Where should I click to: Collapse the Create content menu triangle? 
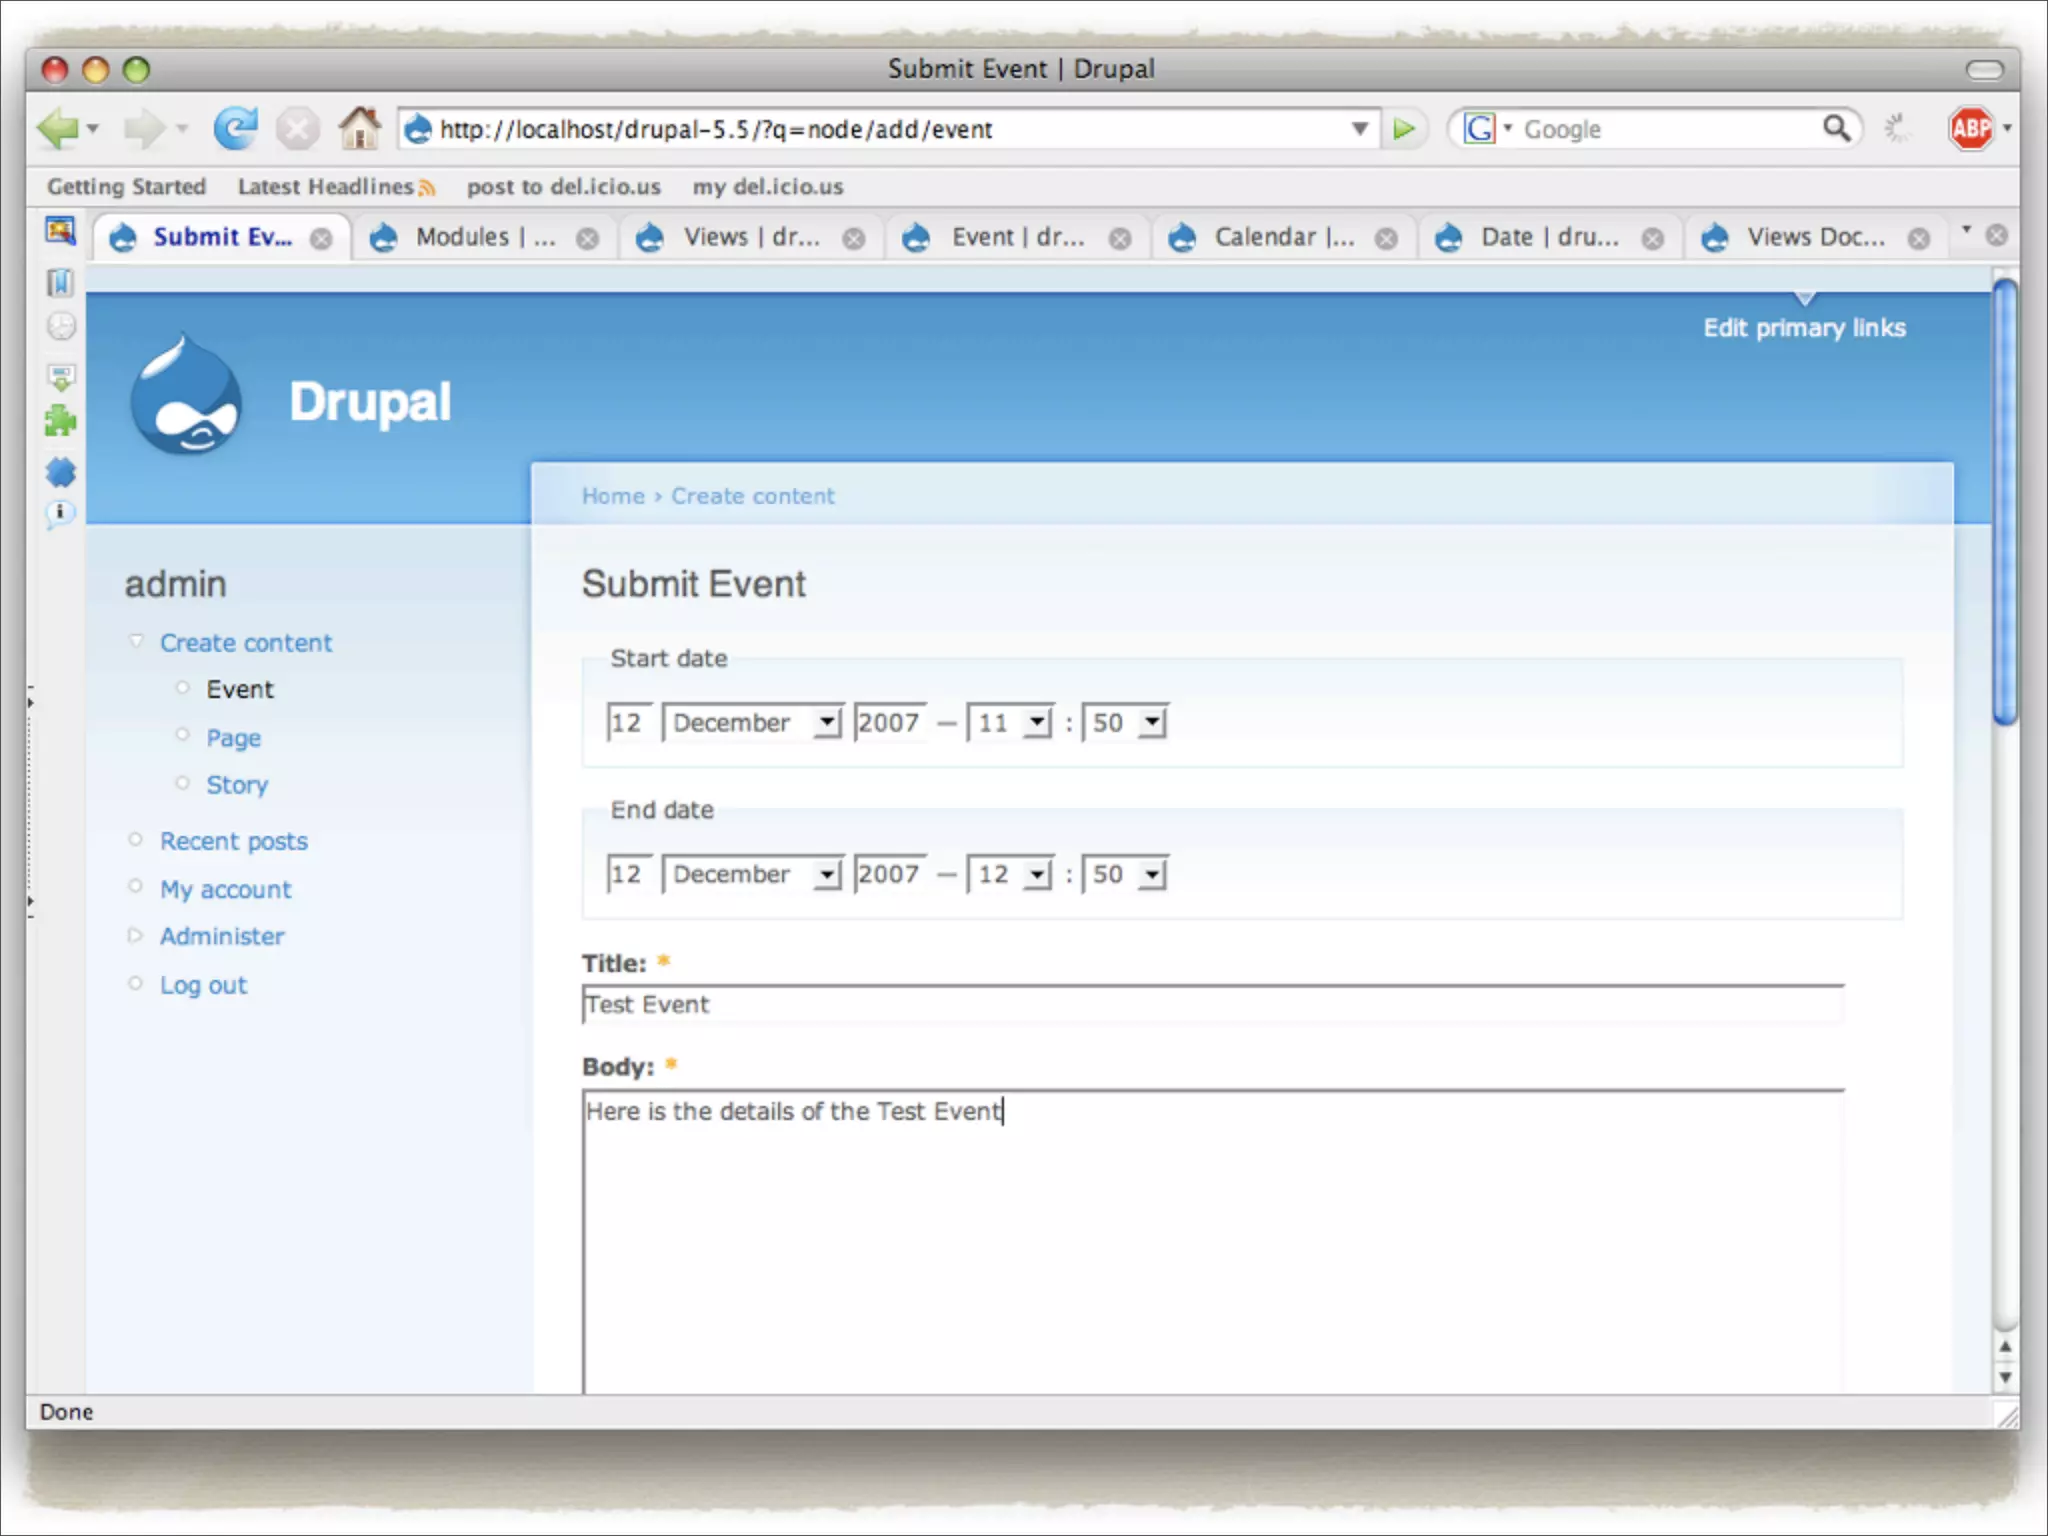point(136,641)
